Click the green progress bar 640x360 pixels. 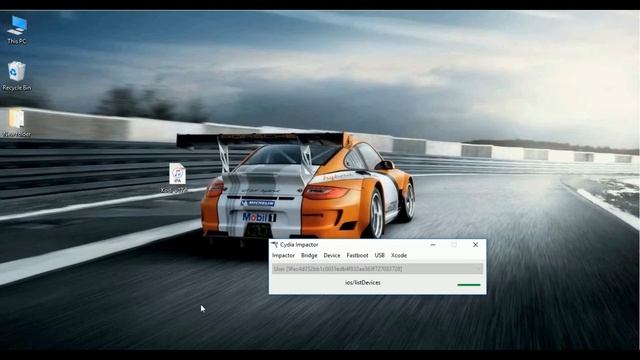coord(469,284)
